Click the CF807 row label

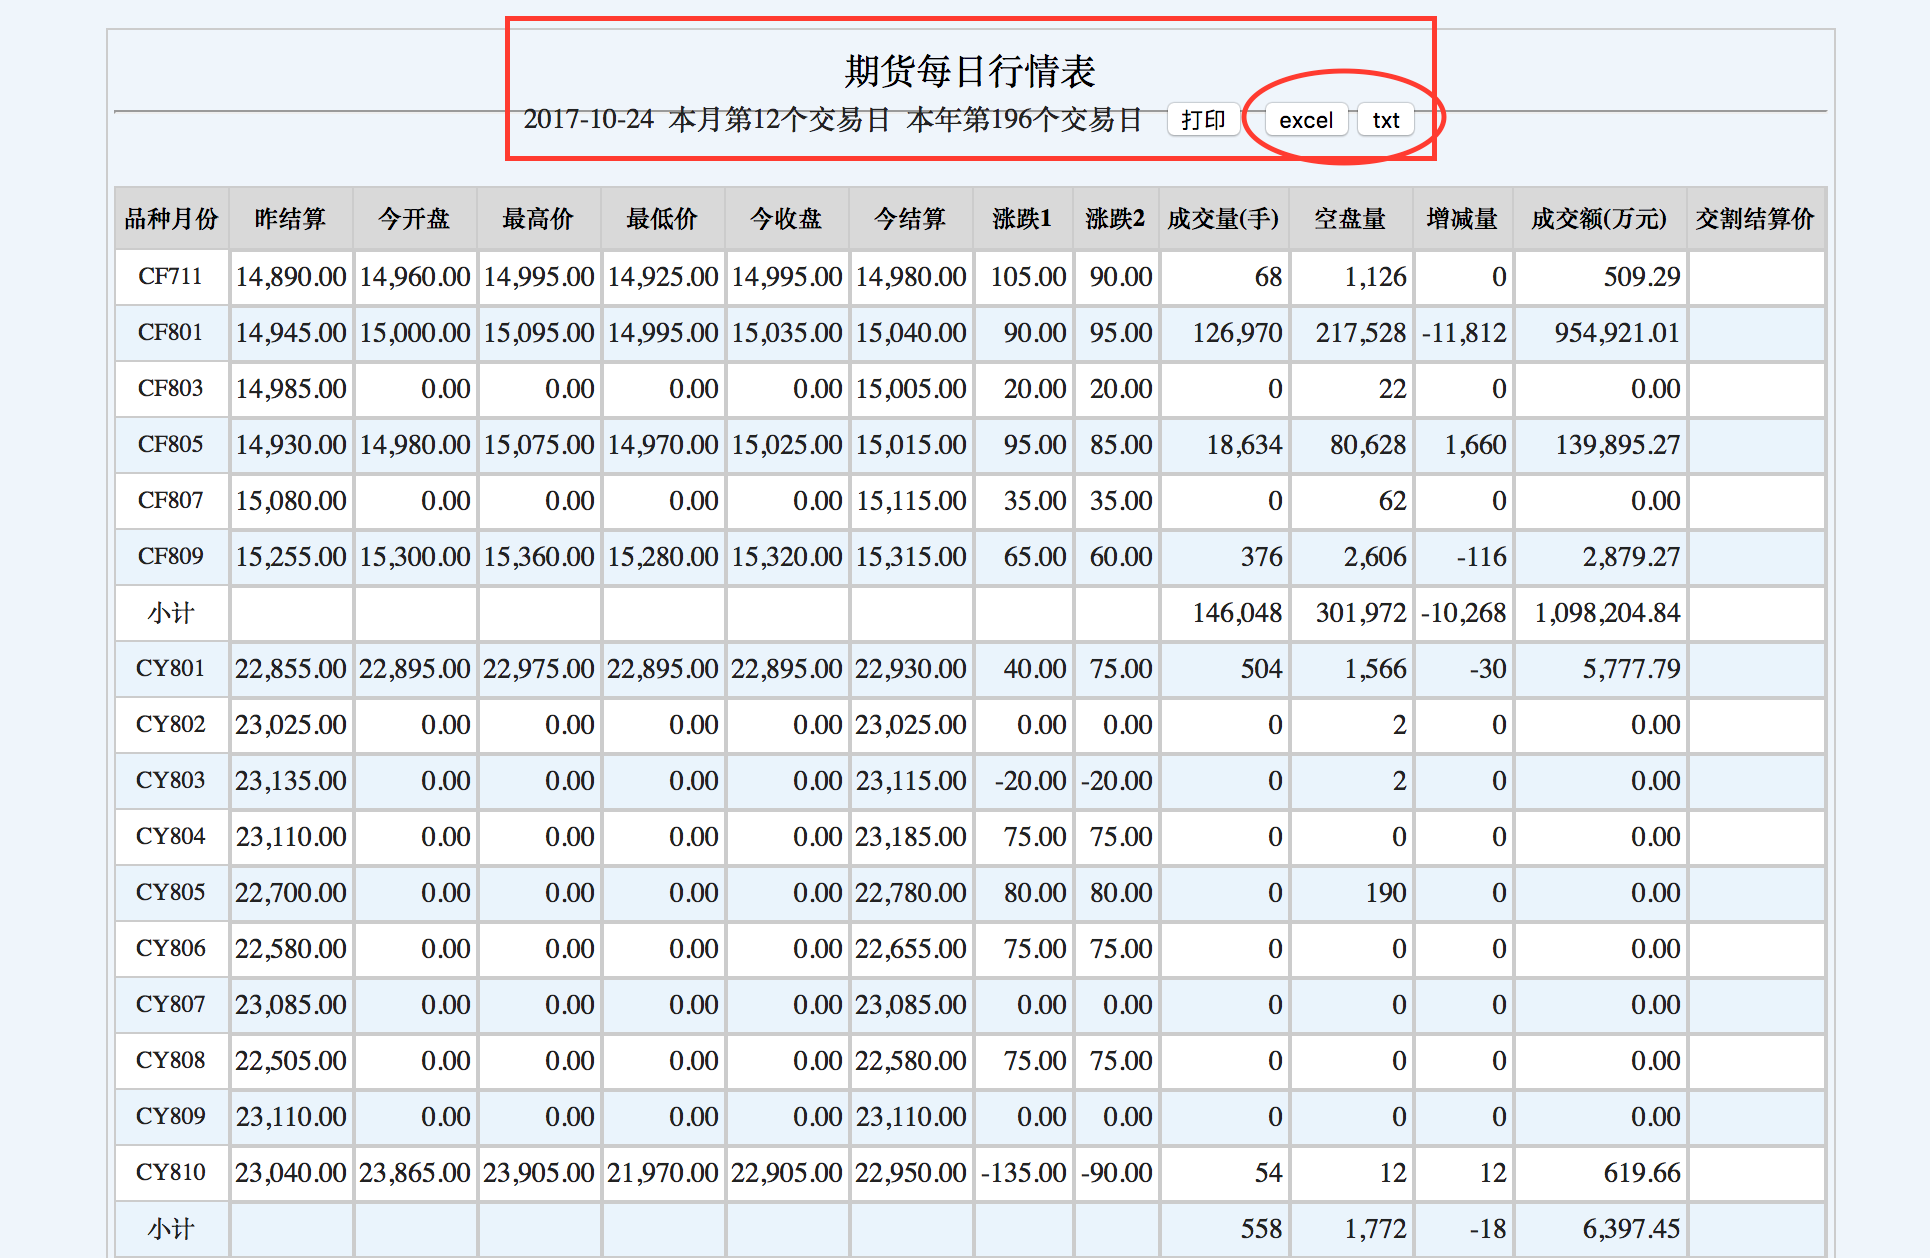pyautogui.click(x=171, y=500)
